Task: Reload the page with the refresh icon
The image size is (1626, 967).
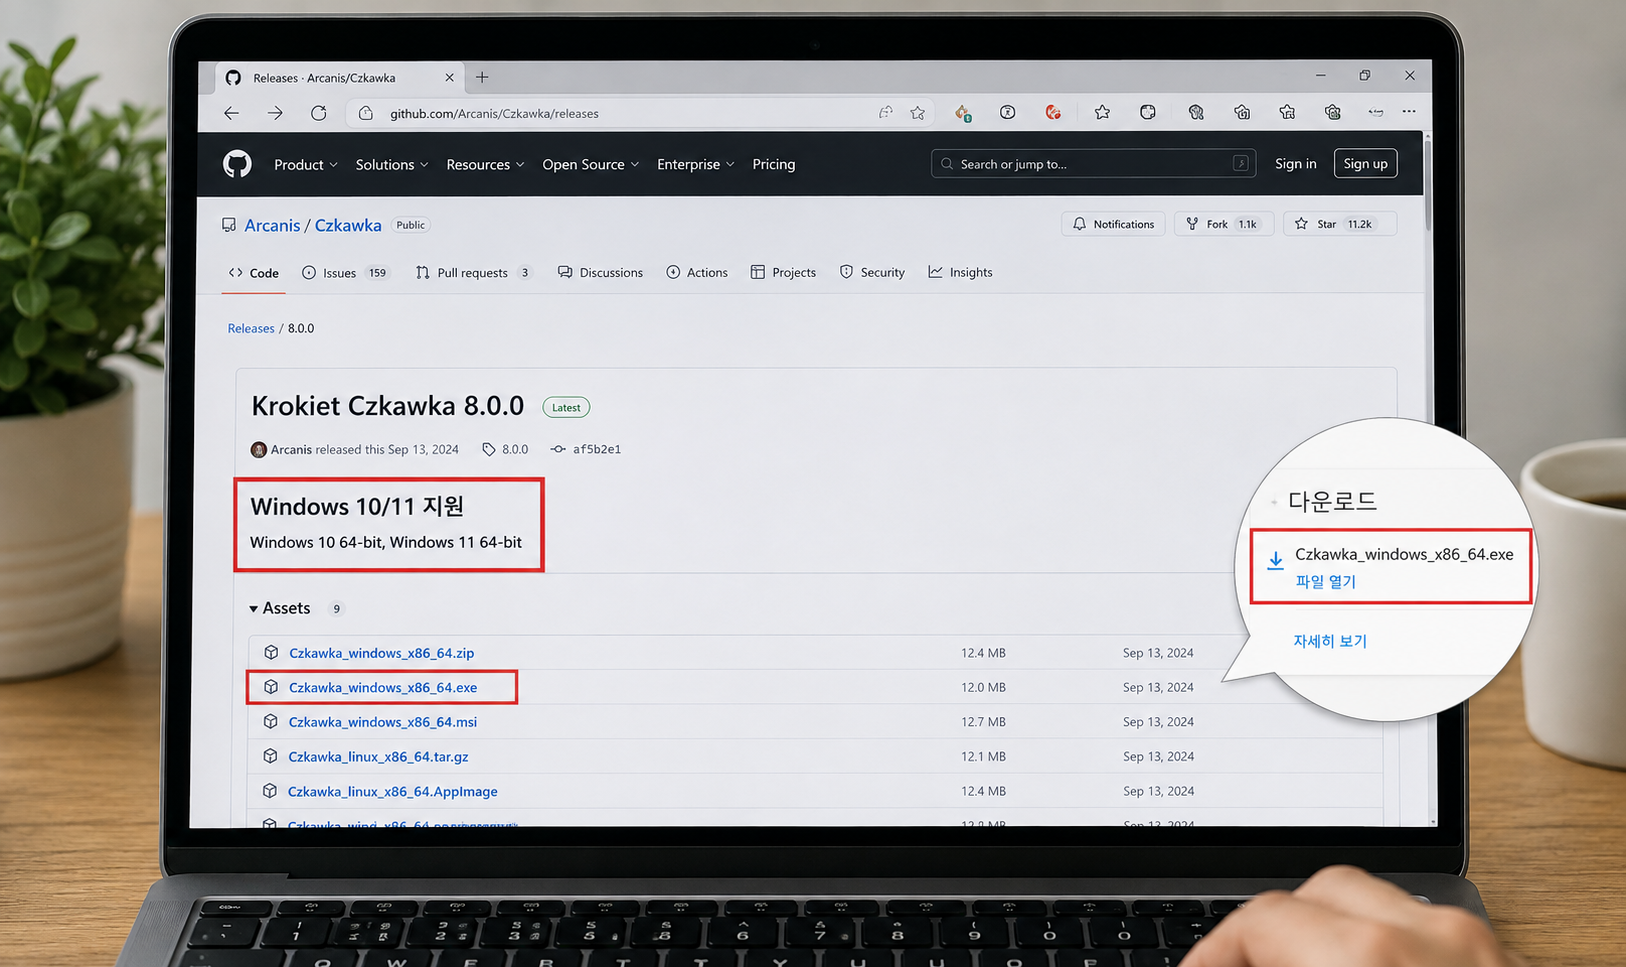Action: (319, 113)
